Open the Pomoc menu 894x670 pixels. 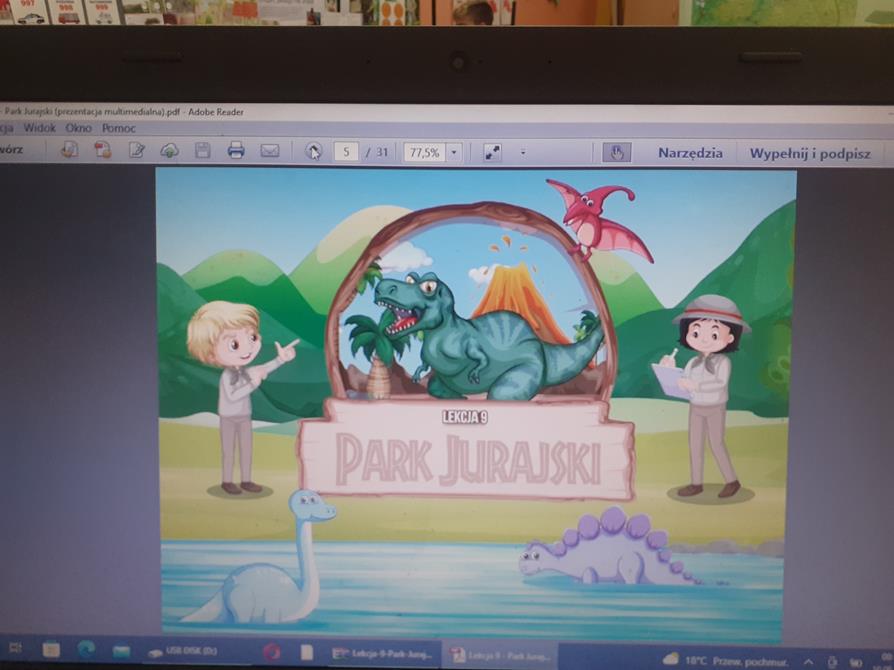(x=119, y=128)
